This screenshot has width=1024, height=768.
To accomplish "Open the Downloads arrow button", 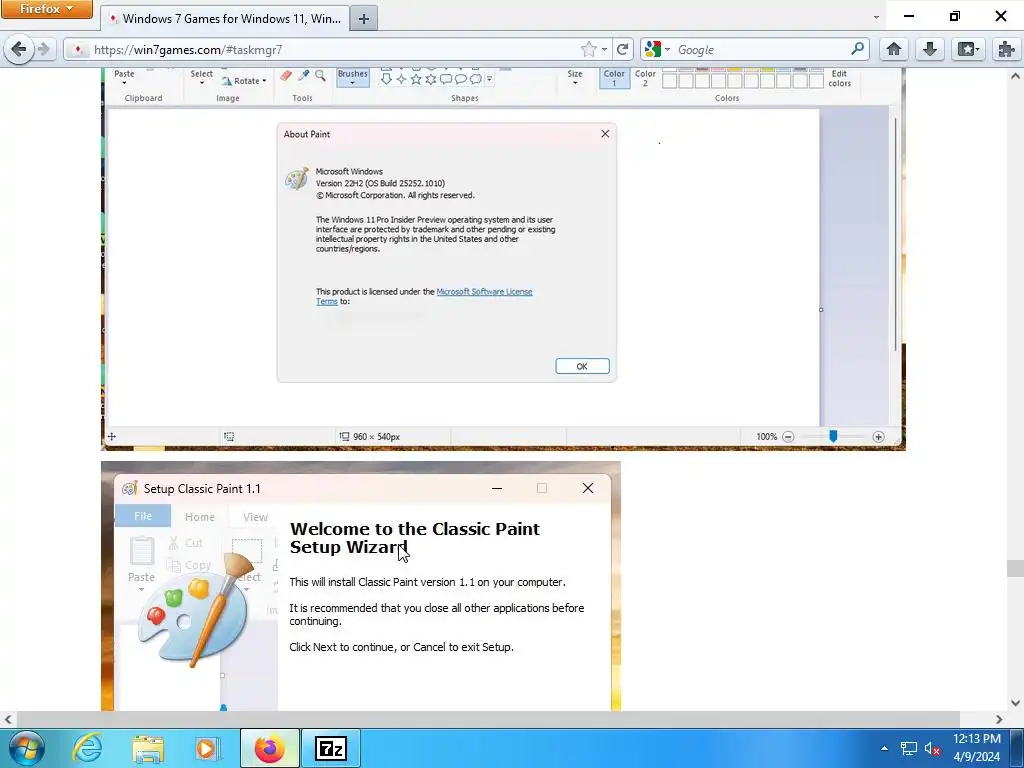I will tap(931, 50).
